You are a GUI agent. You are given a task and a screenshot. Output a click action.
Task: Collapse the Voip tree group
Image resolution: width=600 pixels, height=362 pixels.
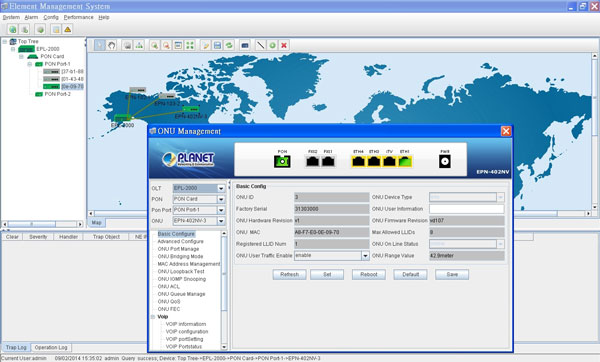tap(153, 317)
